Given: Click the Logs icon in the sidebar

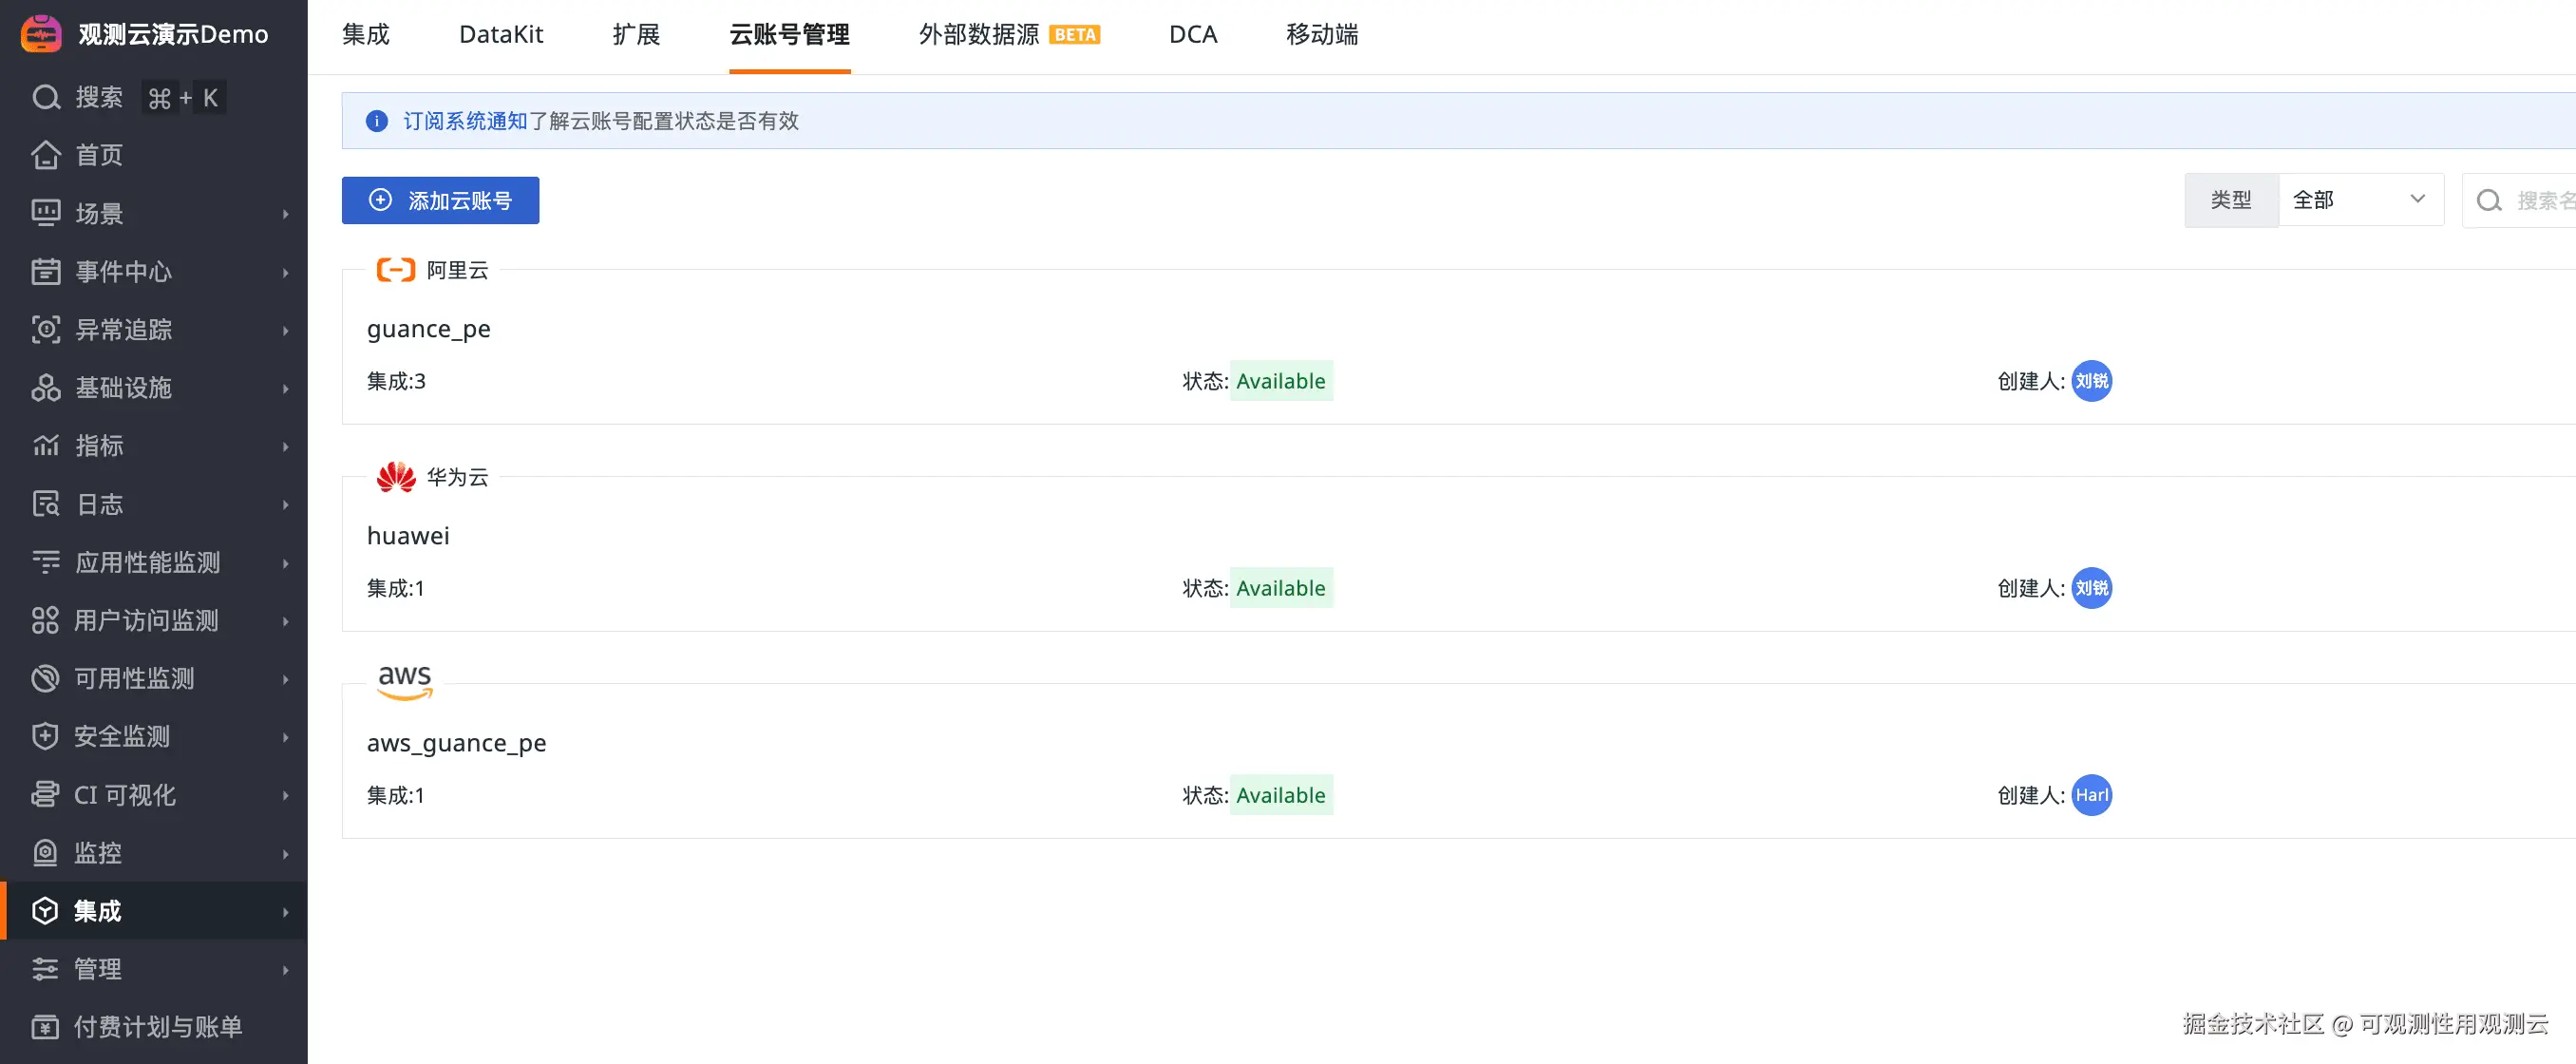Looking at the screenshot, I should click(46, 504).
